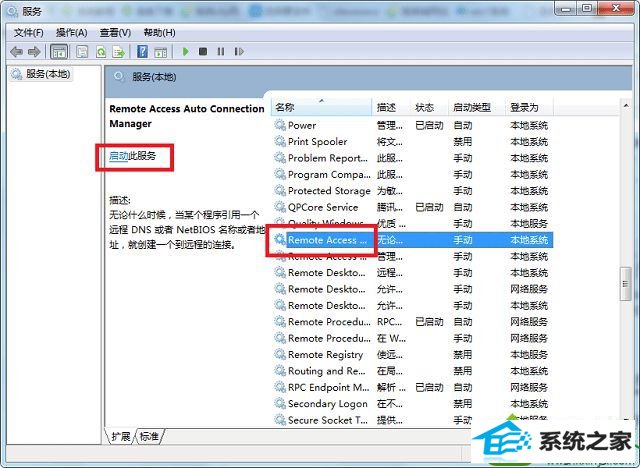Viewport: 640px width, 468px height.
Task: Switch to the 扩展 tab
Action: pyautogui.click(x=121, y=437)
